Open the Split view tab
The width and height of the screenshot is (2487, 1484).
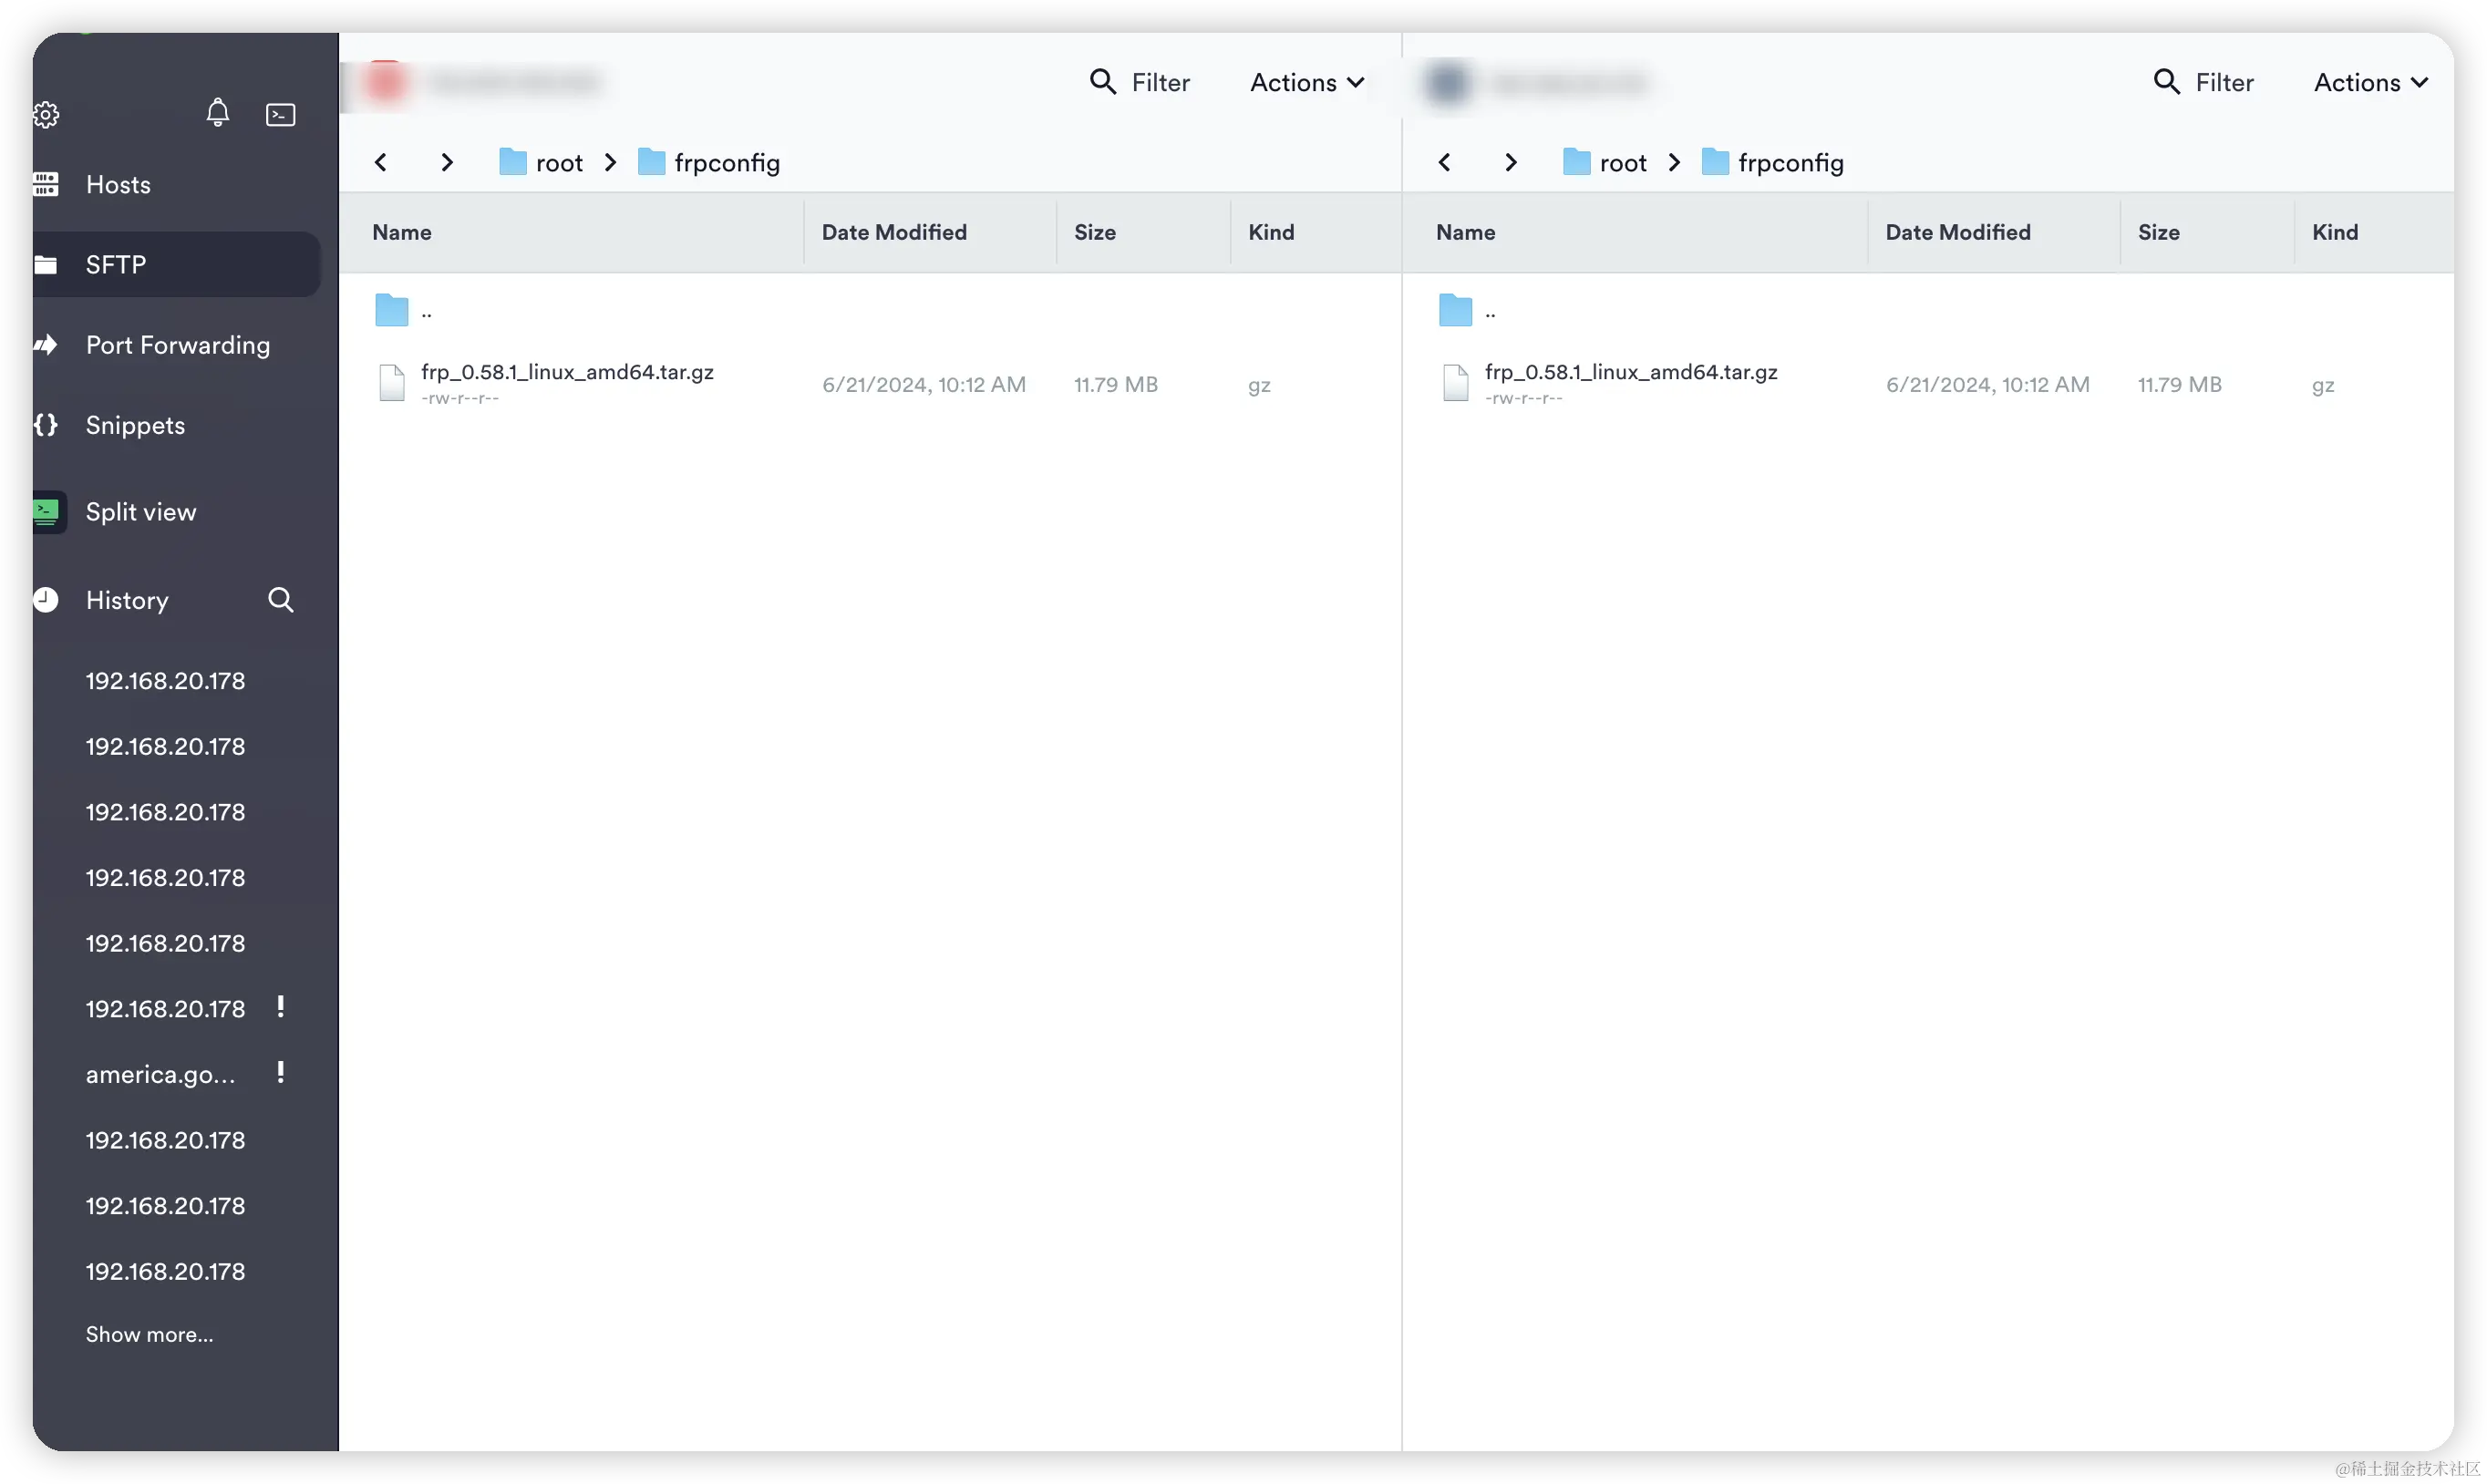tap(140, 512)
